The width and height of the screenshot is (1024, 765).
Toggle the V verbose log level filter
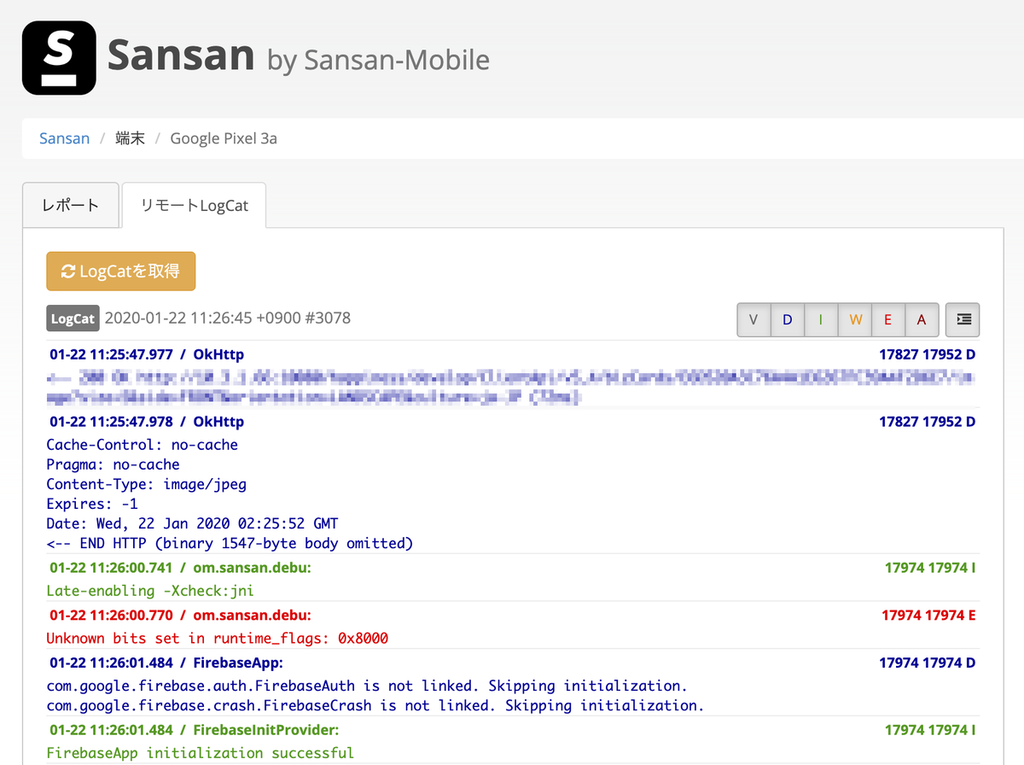point(754,319)
